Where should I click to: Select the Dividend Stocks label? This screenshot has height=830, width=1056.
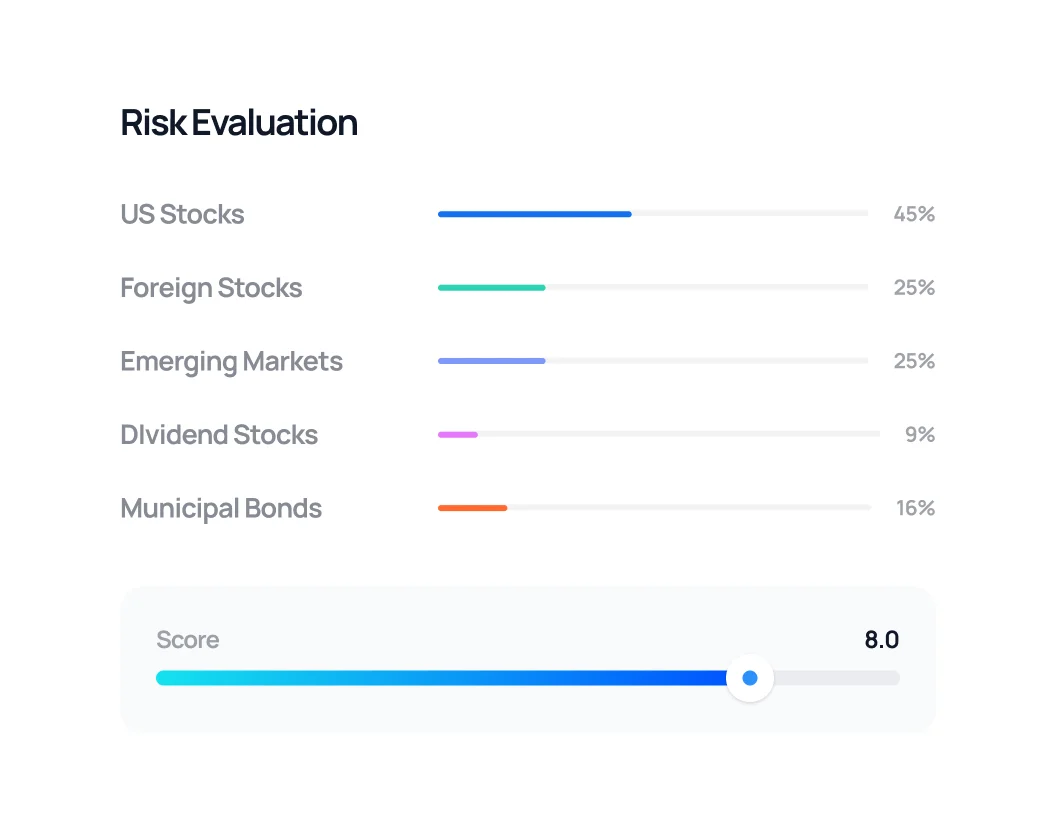coord(219,435)
